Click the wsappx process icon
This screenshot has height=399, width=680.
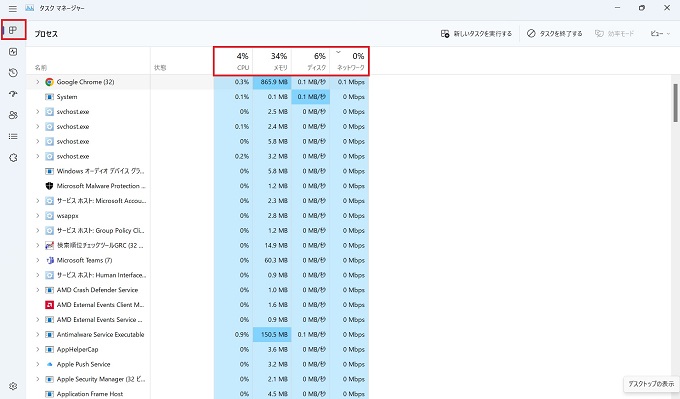point(49,216)
